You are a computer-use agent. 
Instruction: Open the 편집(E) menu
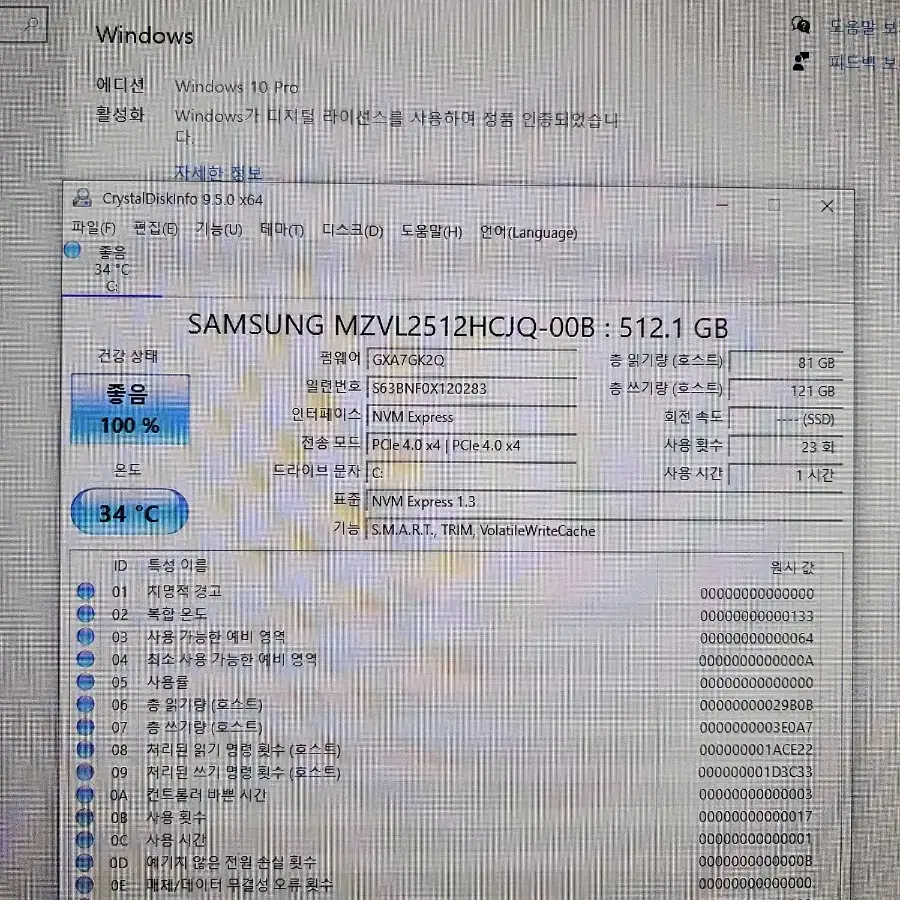[155, 228]
